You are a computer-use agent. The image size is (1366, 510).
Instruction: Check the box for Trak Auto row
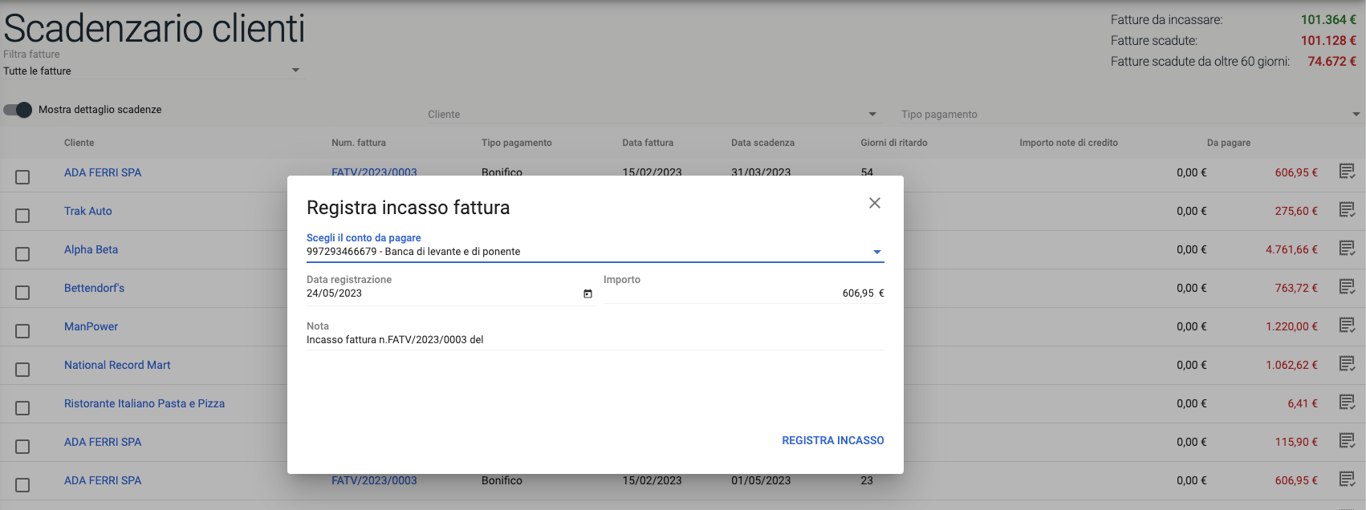tap(22, 216)
